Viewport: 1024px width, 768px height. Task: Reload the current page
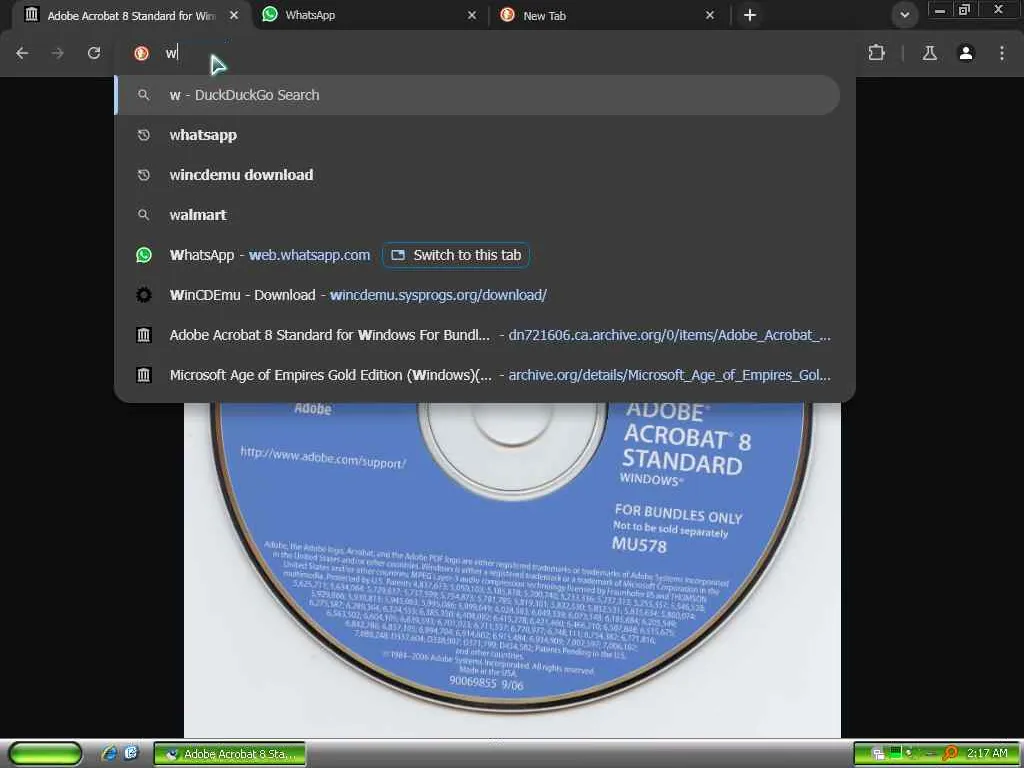[94, 53]
